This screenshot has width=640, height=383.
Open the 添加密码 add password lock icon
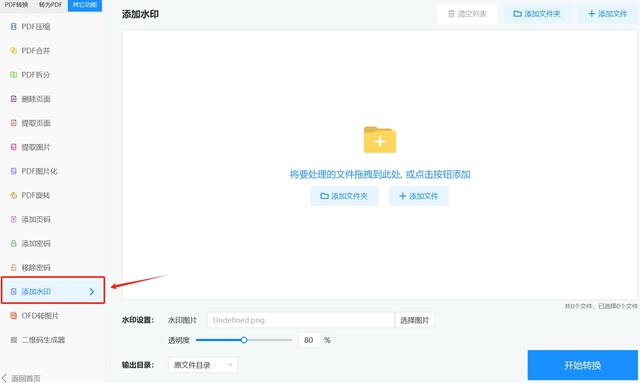(13, 243)
